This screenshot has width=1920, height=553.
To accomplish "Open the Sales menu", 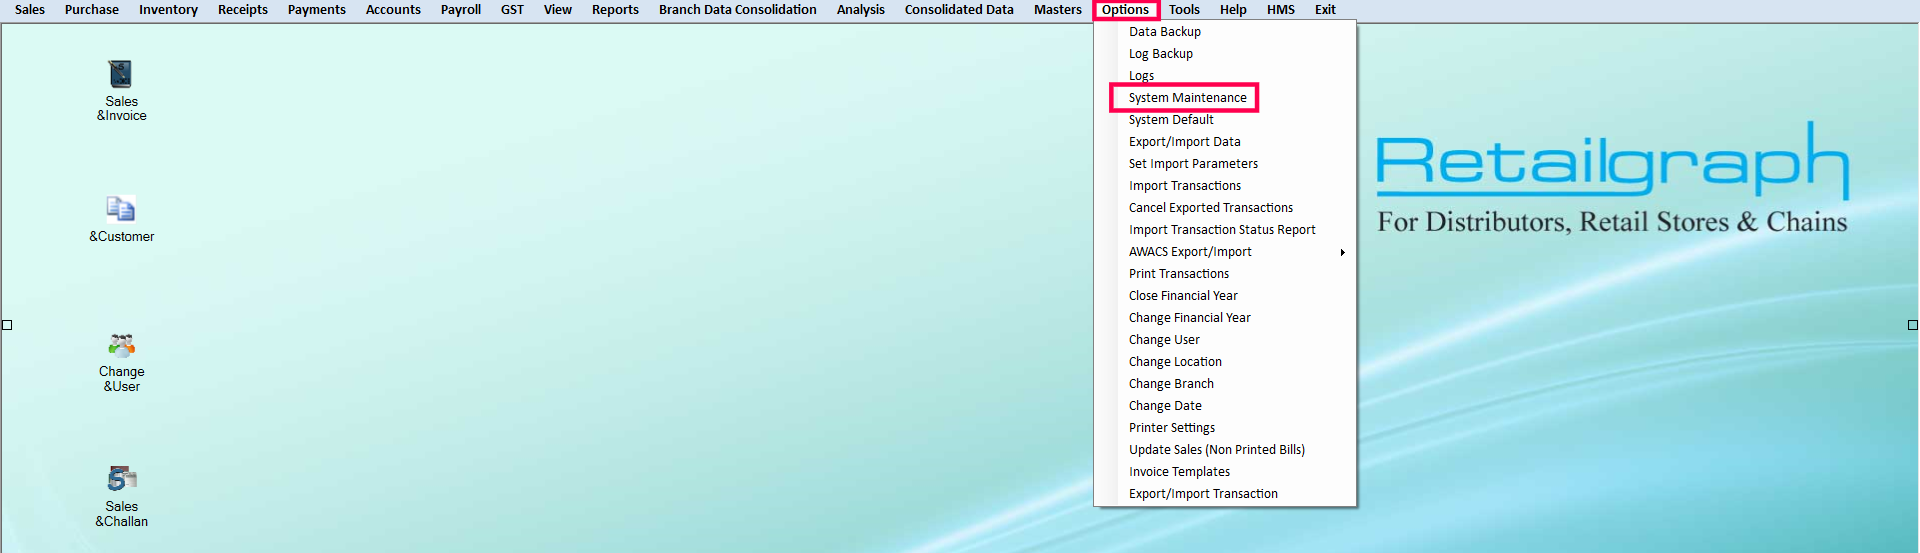I will coord(30,10).
